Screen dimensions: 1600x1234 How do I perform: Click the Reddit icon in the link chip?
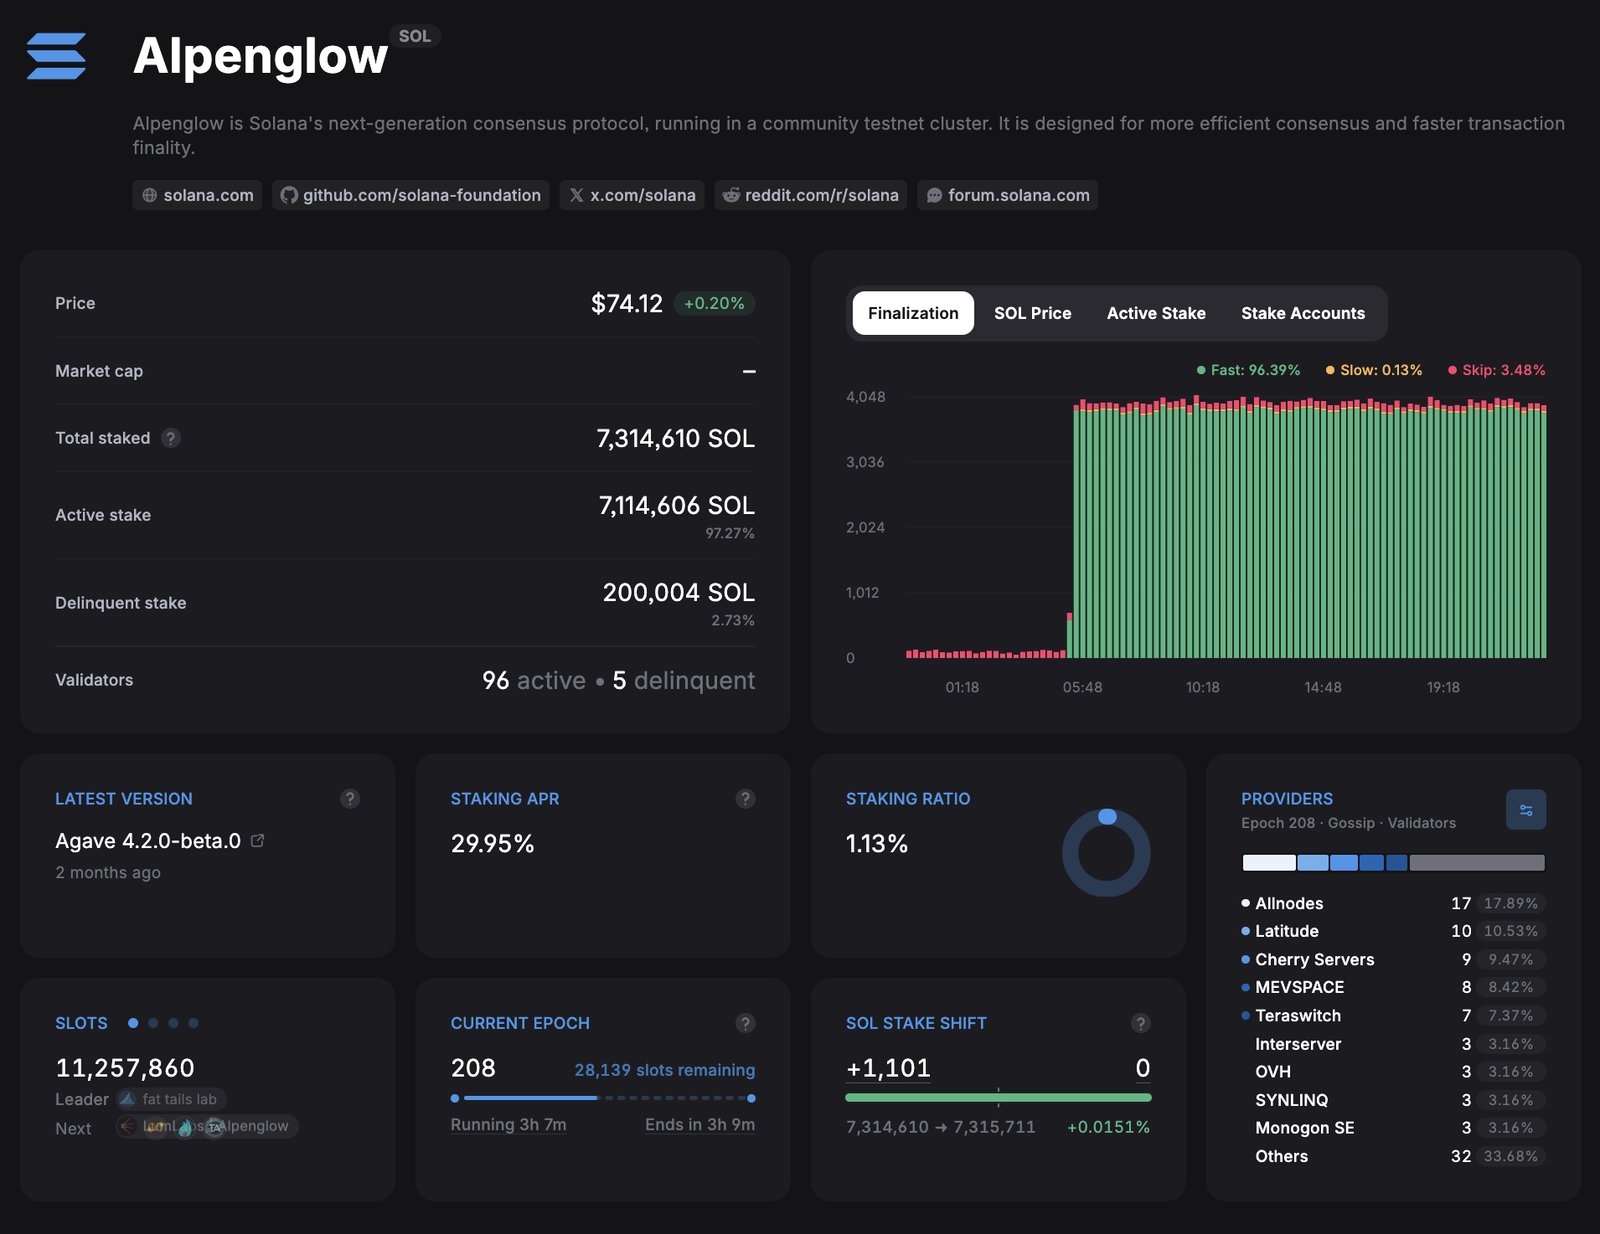[x=732, y=195]
